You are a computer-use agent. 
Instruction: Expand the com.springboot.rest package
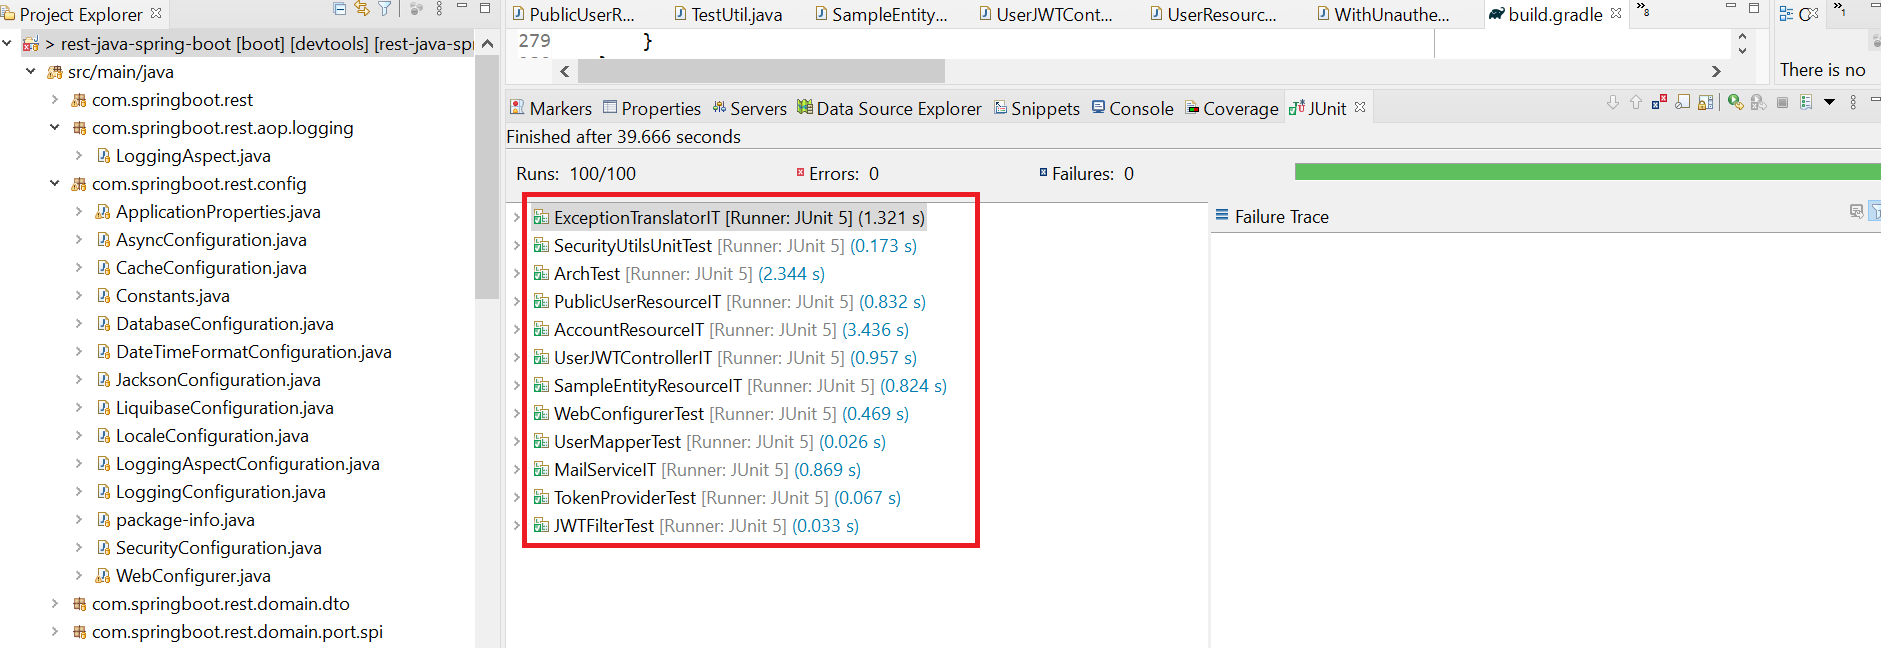55,99
